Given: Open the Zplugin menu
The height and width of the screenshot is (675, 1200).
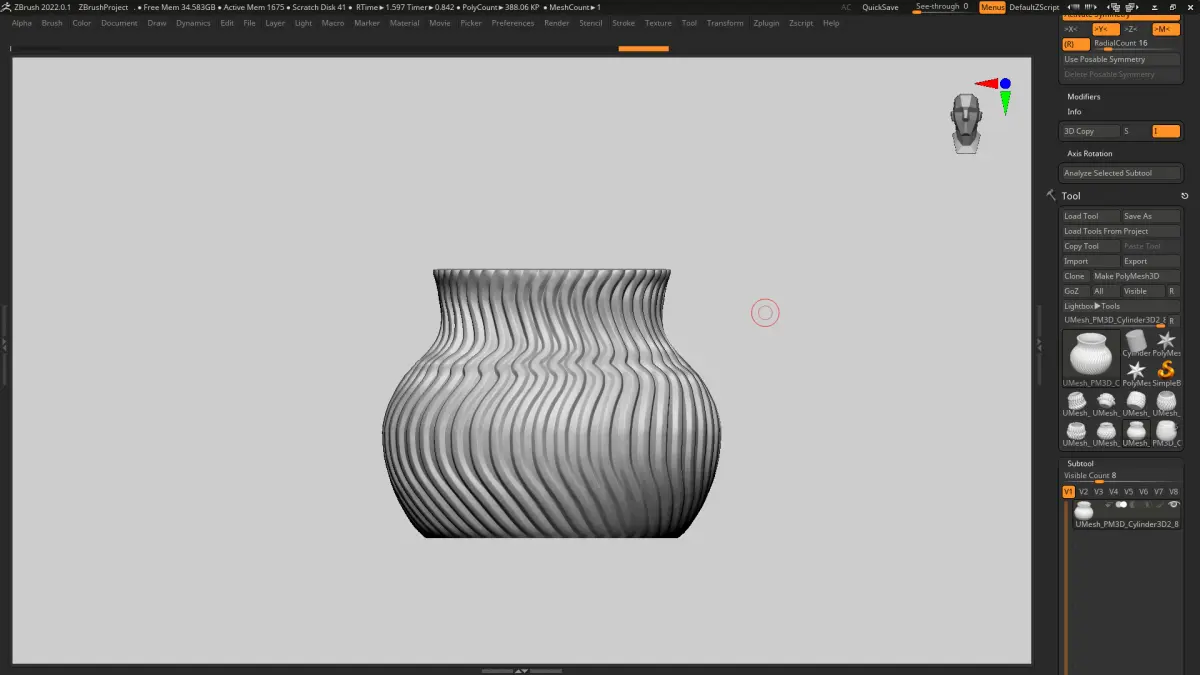Looking at the screenshot, I should [x=766, y=23].
